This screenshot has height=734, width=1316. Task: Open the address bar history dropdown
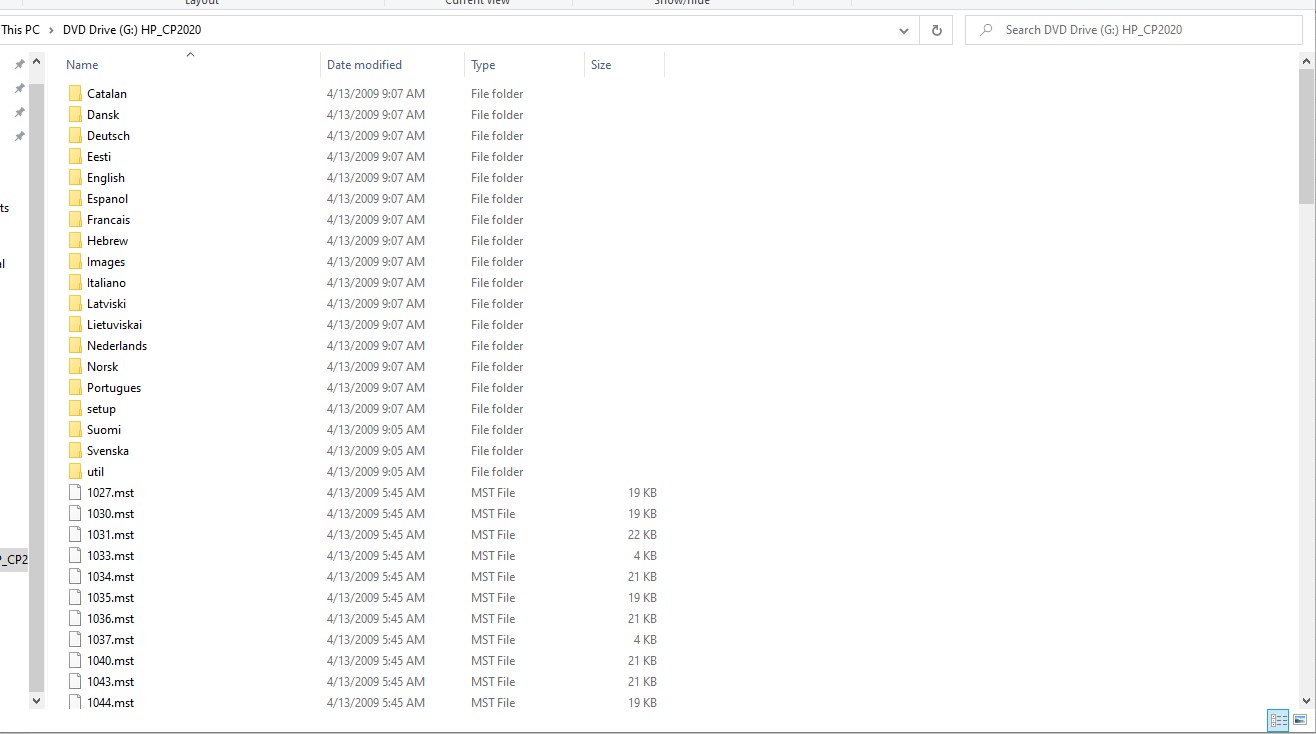pos(904,30)
